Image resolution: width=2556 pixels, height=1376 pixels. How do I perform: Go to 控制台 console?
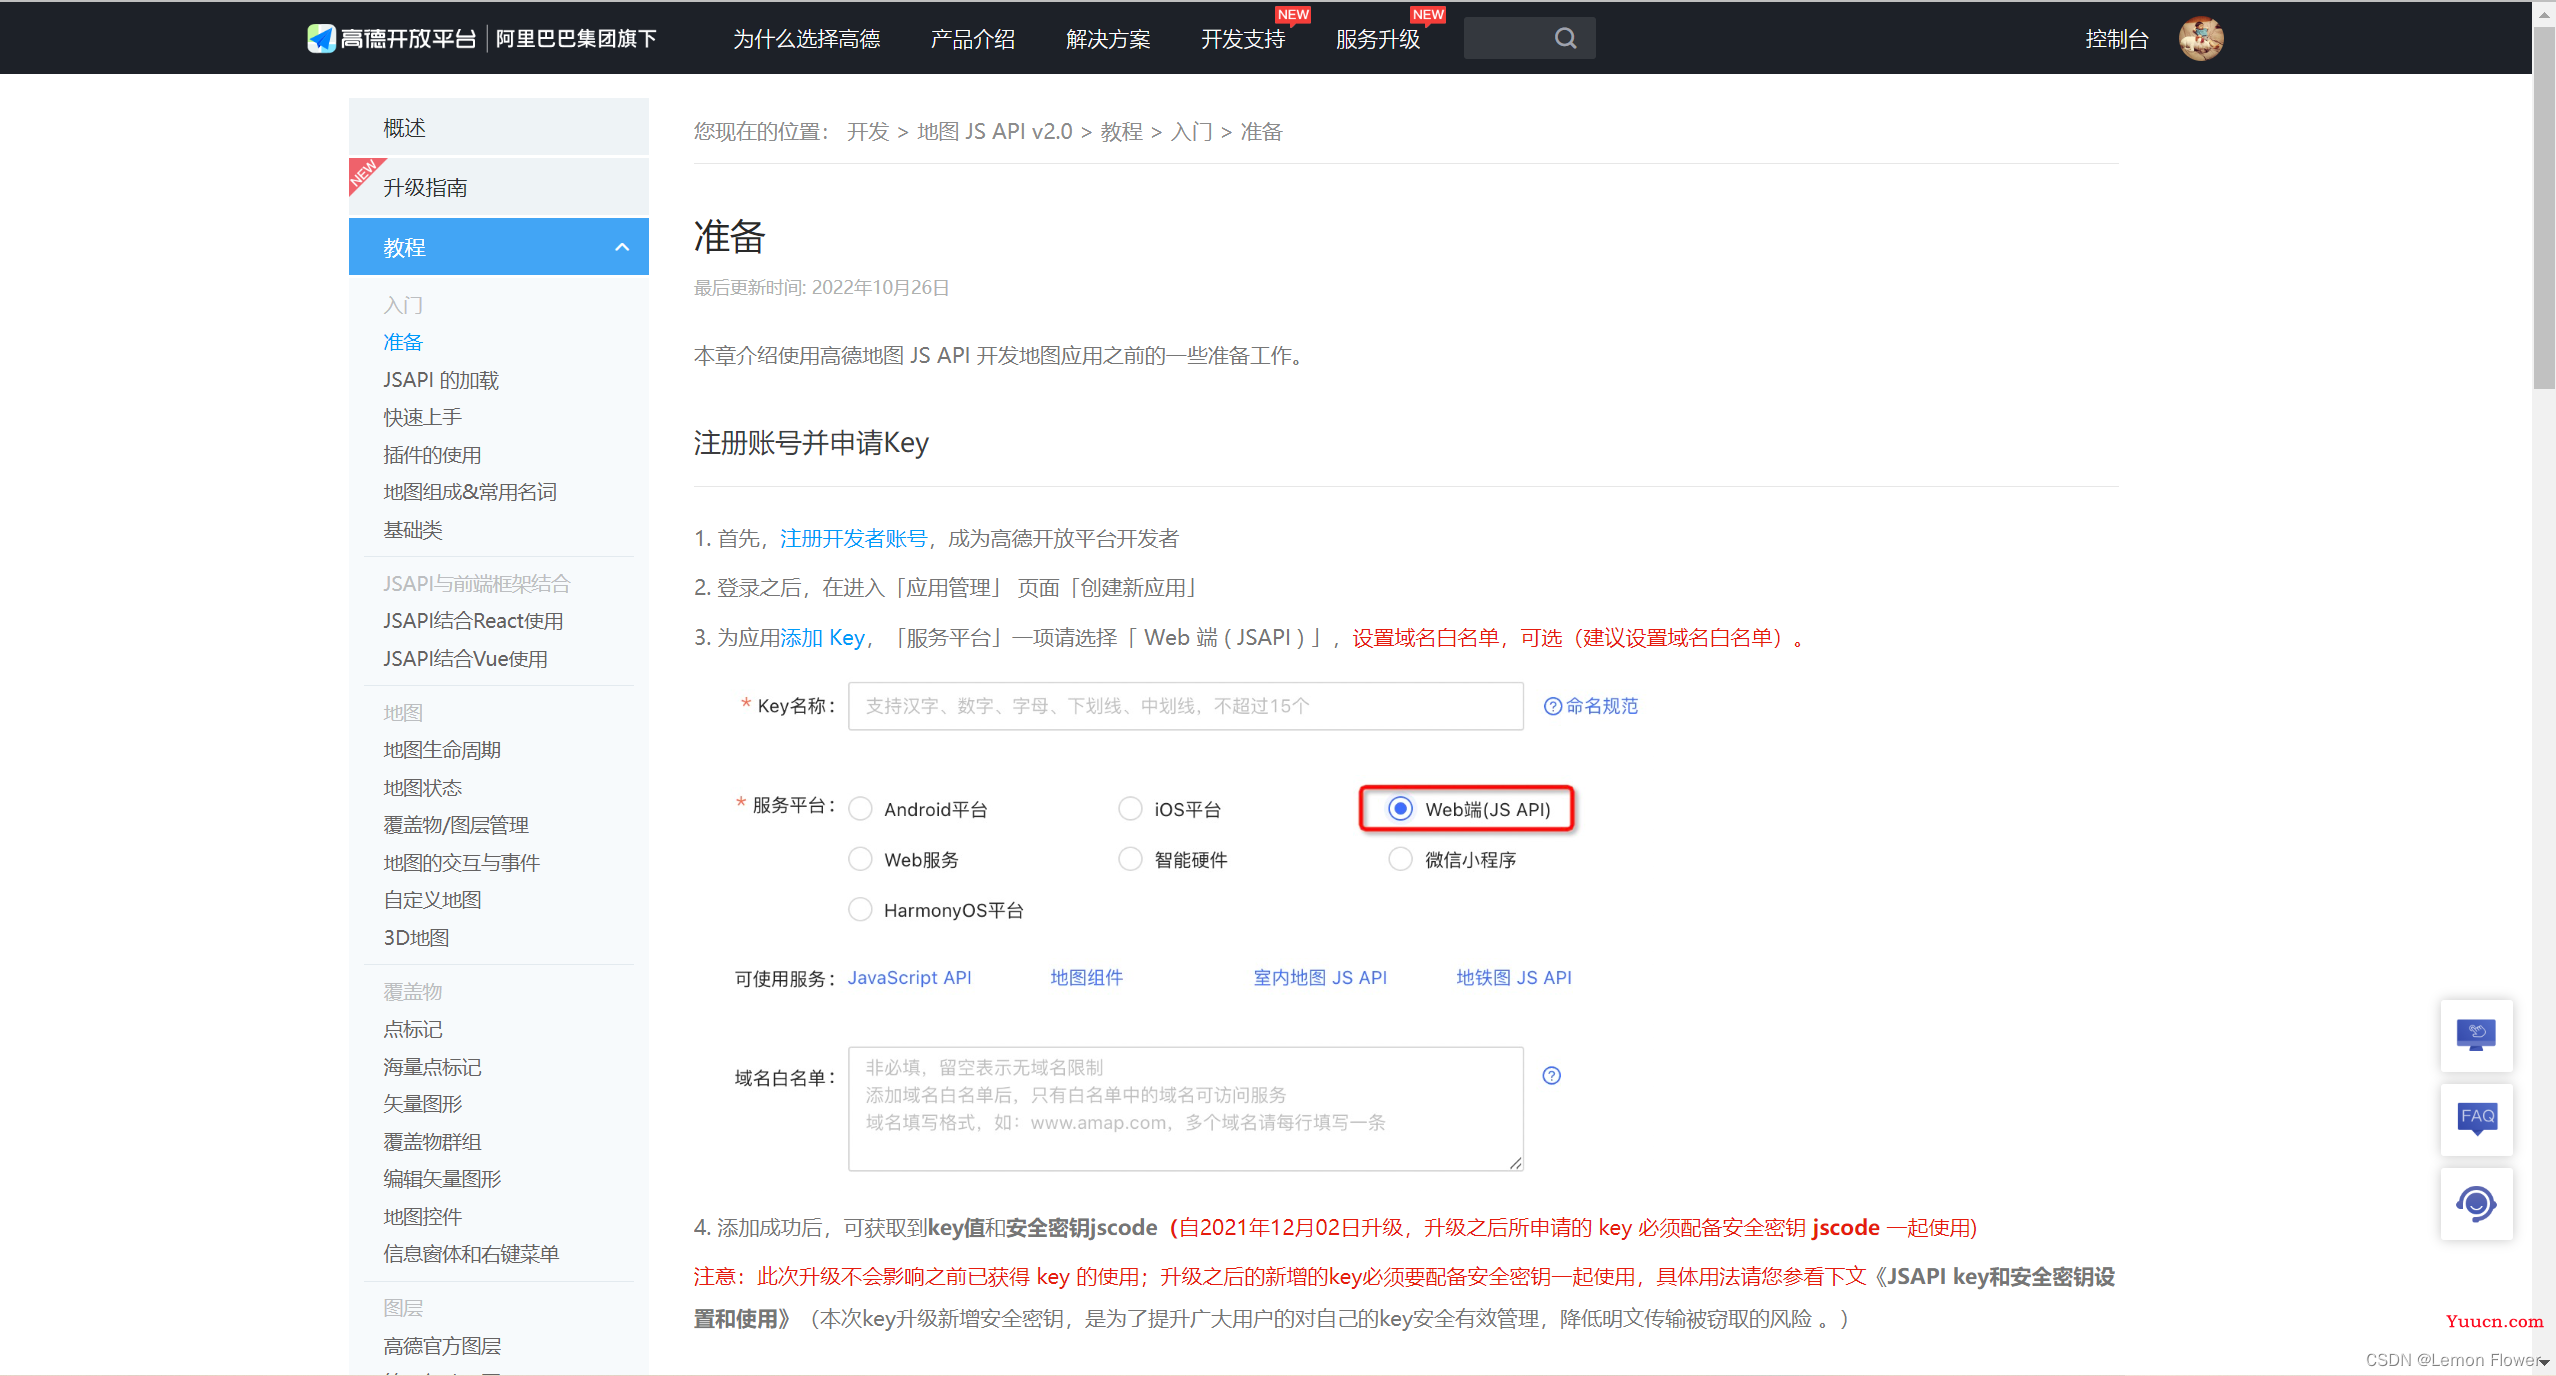(2117, 39)
